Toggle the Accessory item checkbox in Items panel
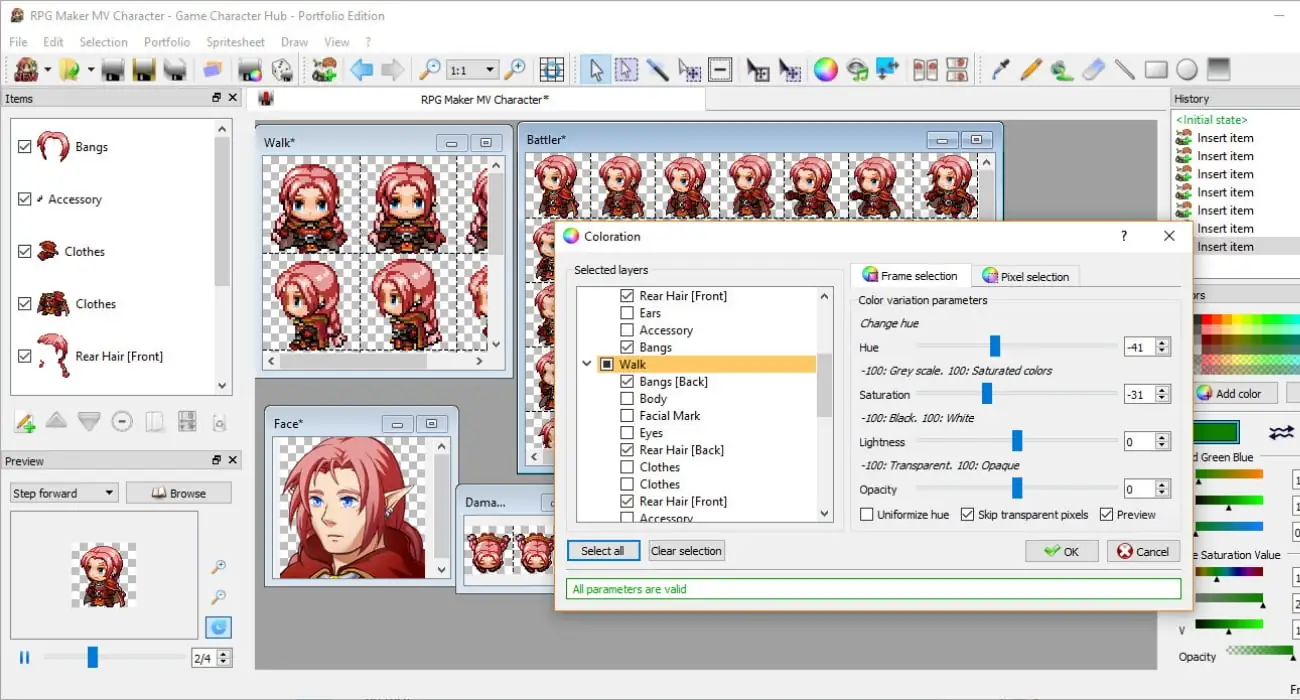1300x700 pixels. (x=25, y=199)
